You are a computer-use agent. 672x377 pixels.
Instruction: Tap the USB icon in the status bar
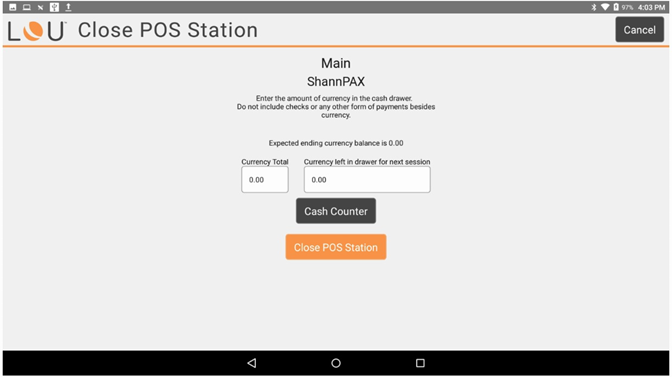[54, 7]
